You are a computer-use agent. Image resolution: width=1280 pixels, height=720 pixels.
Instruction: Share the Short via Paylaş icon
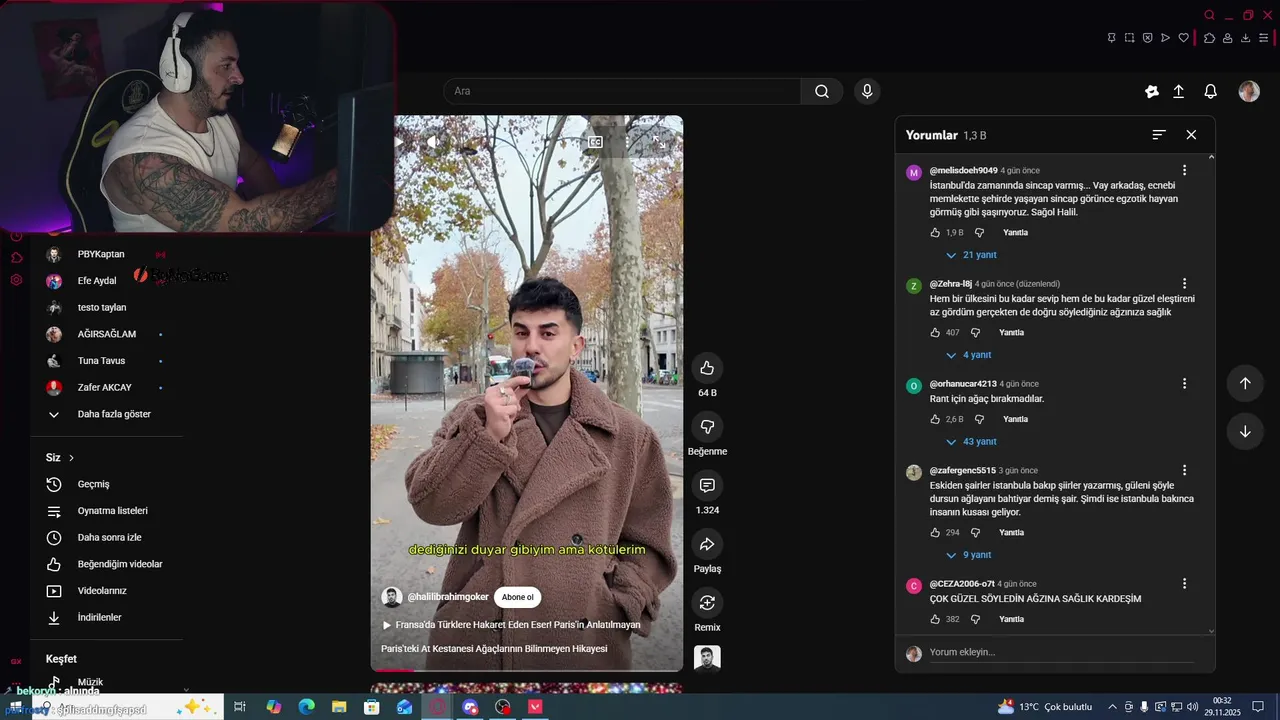(x=707, y=545)
